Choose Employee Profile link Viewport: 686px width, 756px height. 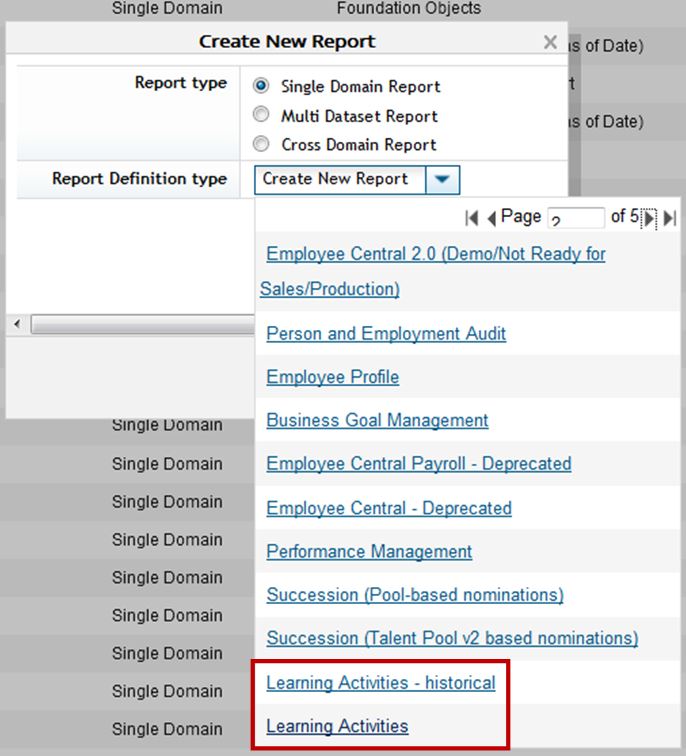coord(333,377)
